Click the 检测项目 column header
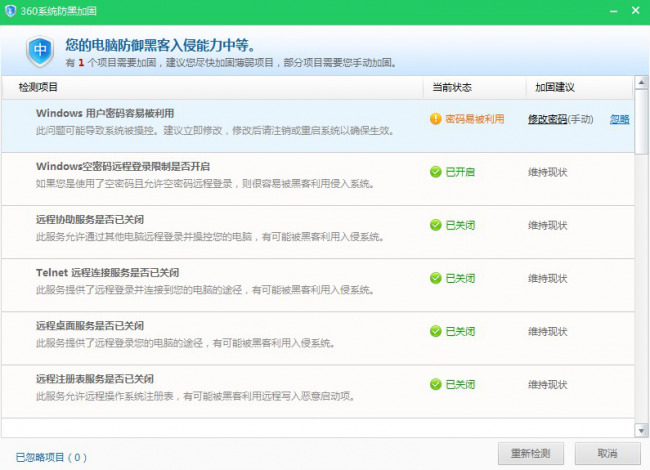 [x=38, y=88]
